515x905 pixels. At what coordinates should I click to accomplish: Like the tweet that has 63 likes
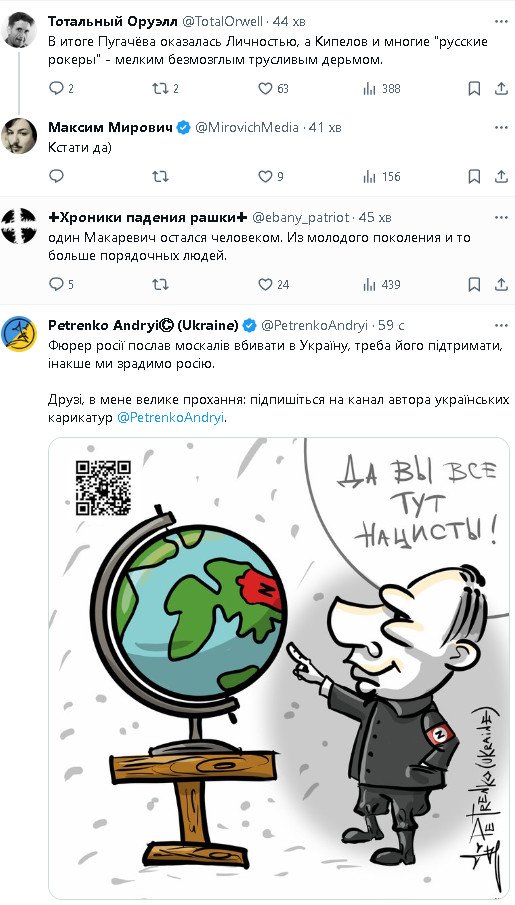(x=265, y=88)
